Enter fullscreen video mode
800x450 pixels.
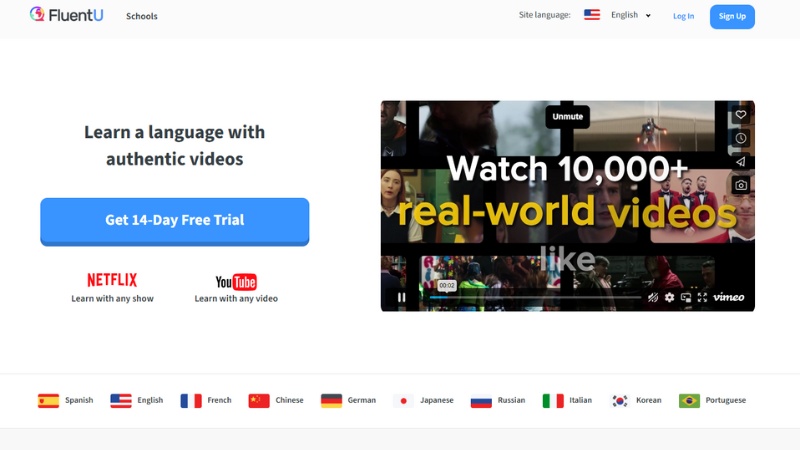pos(703,297)
